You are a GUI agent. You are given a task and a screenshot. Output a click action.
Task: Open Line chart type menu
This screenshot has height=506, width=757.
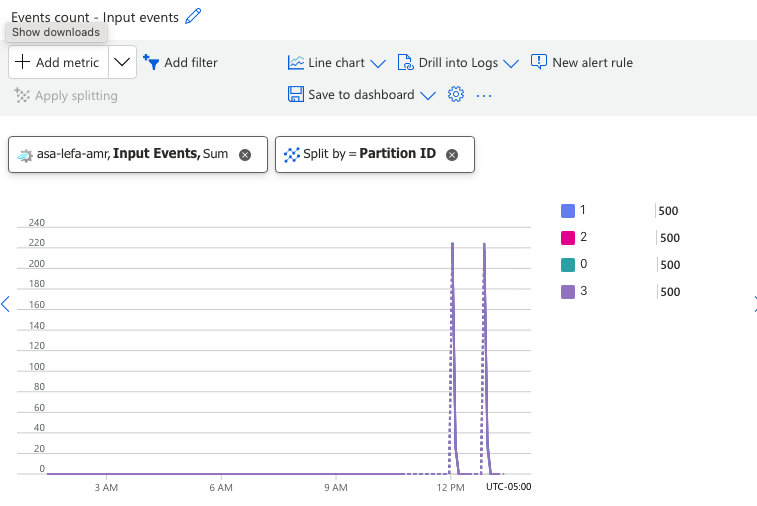(x=336, y=62)
